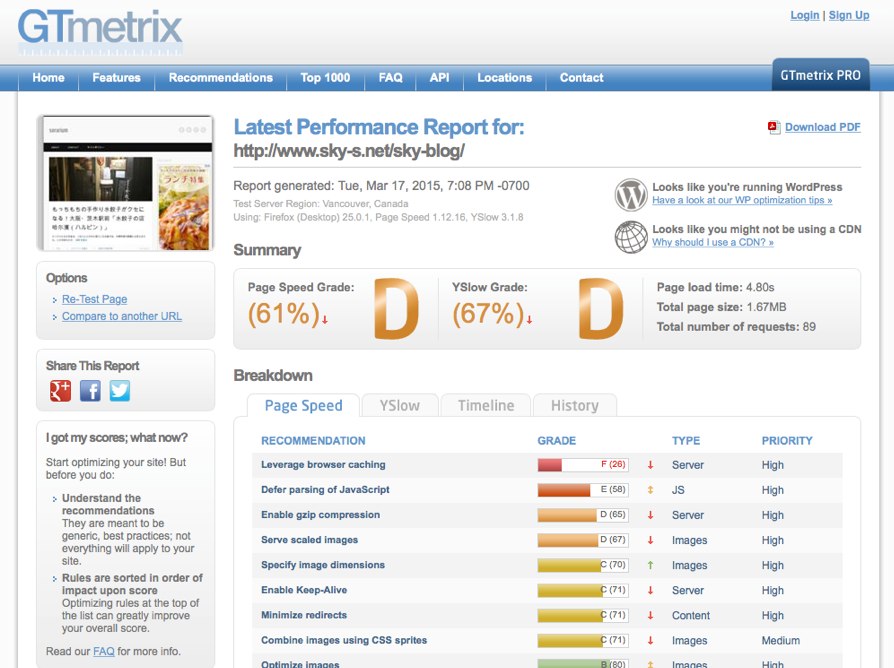Click the PDF icon beside Download PDF
Image resolution: width=894 pixels, height=668 pixels.
point(774,128)
